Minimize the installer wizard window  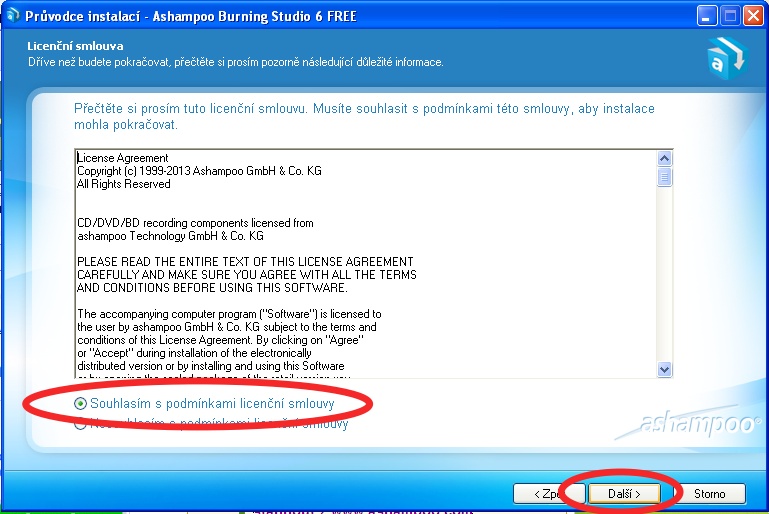(x=708, y=16)
